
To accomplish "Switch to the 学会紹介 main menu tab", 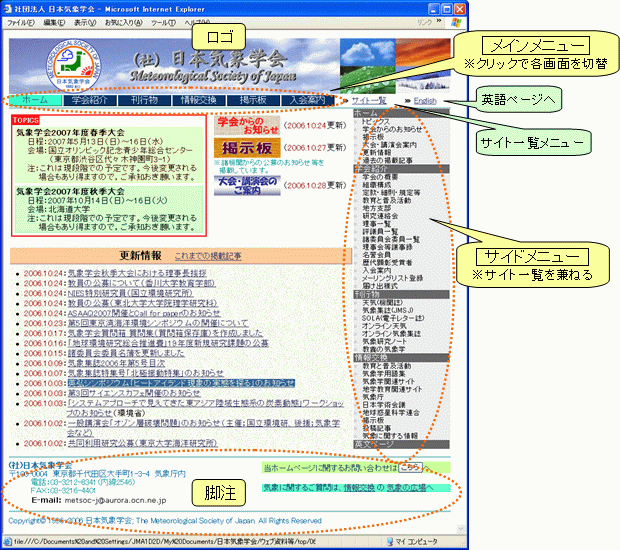I will click(90, 100).
